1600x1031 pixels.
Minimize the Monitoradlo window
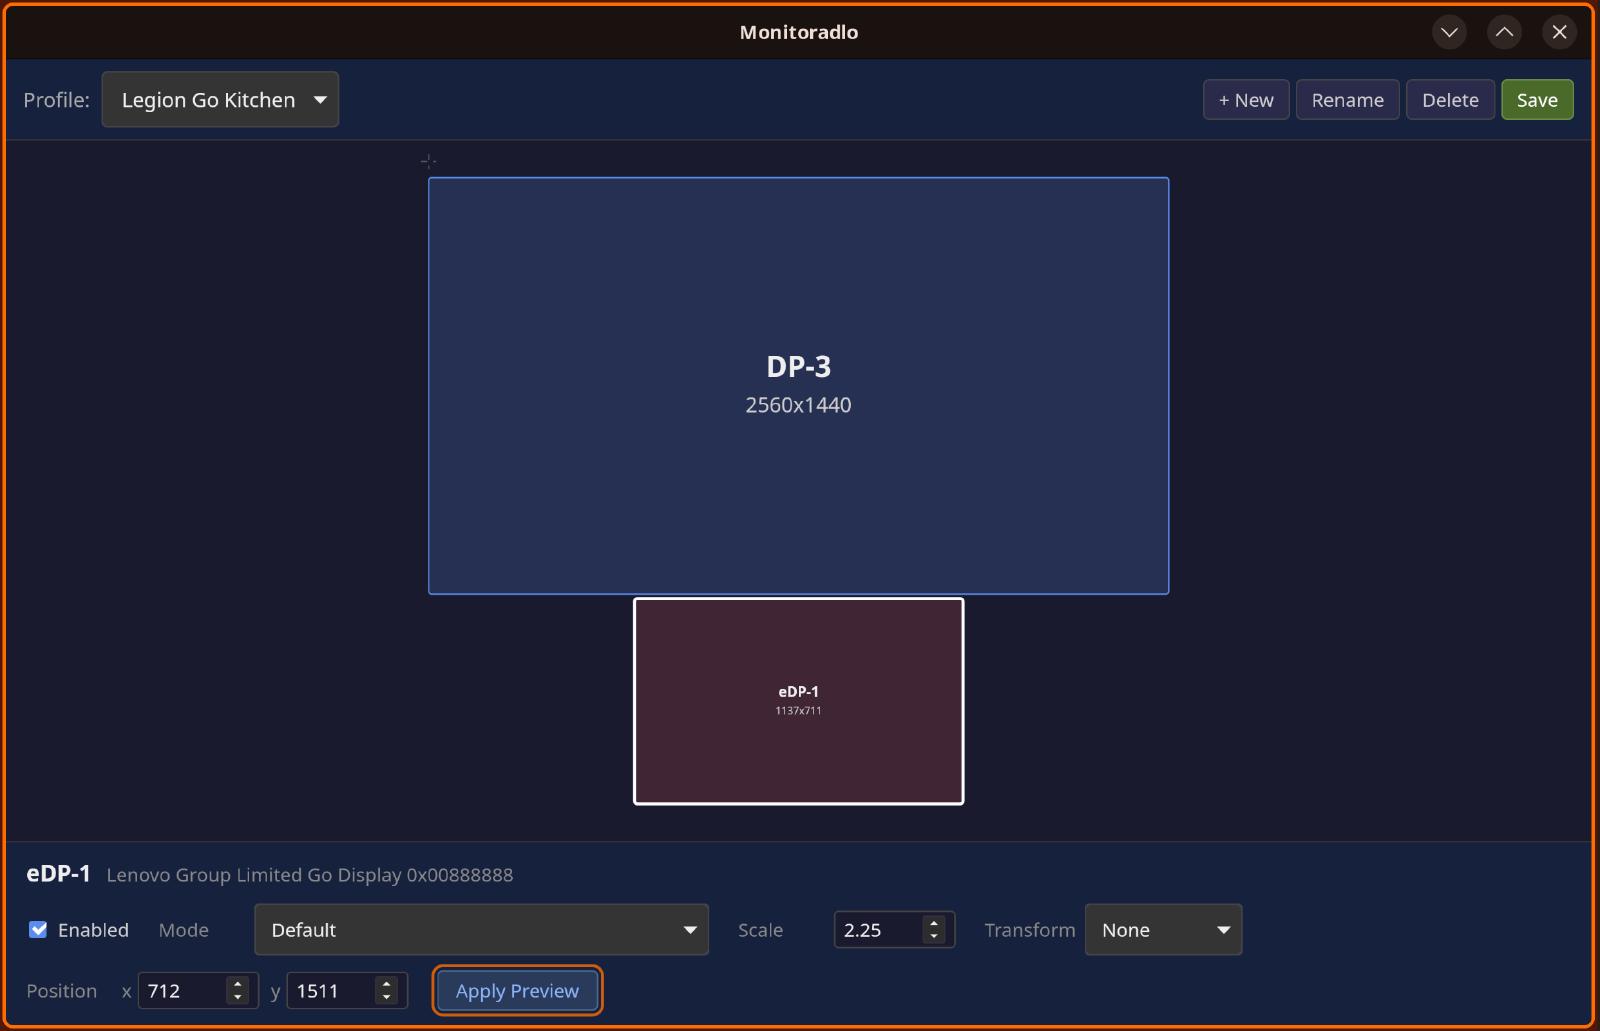coord(1449,32)
